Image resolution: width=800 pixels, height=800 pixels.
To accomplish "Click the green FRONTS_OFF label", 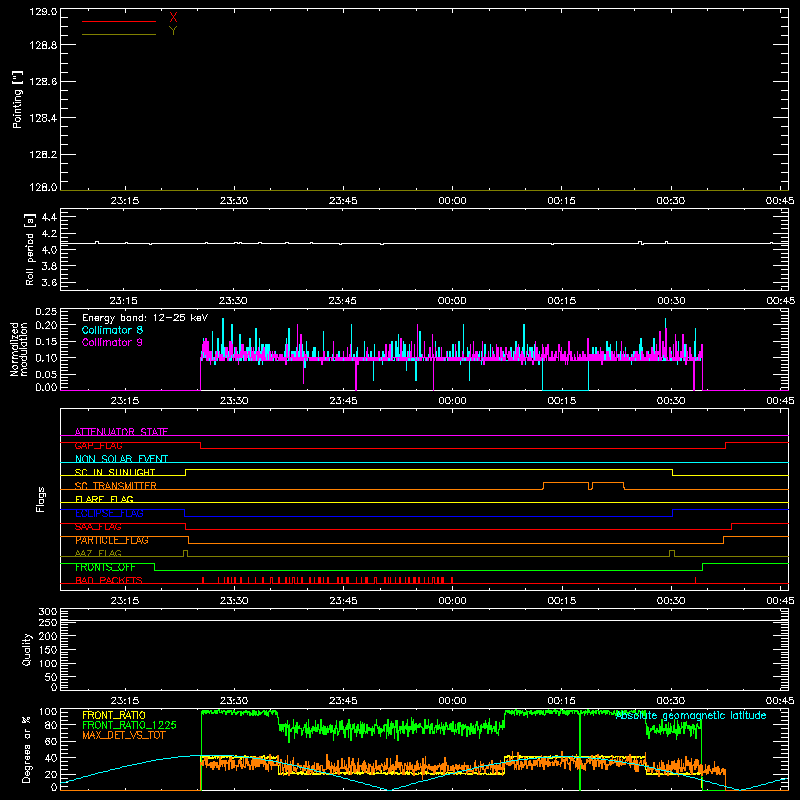I will 105,567.
